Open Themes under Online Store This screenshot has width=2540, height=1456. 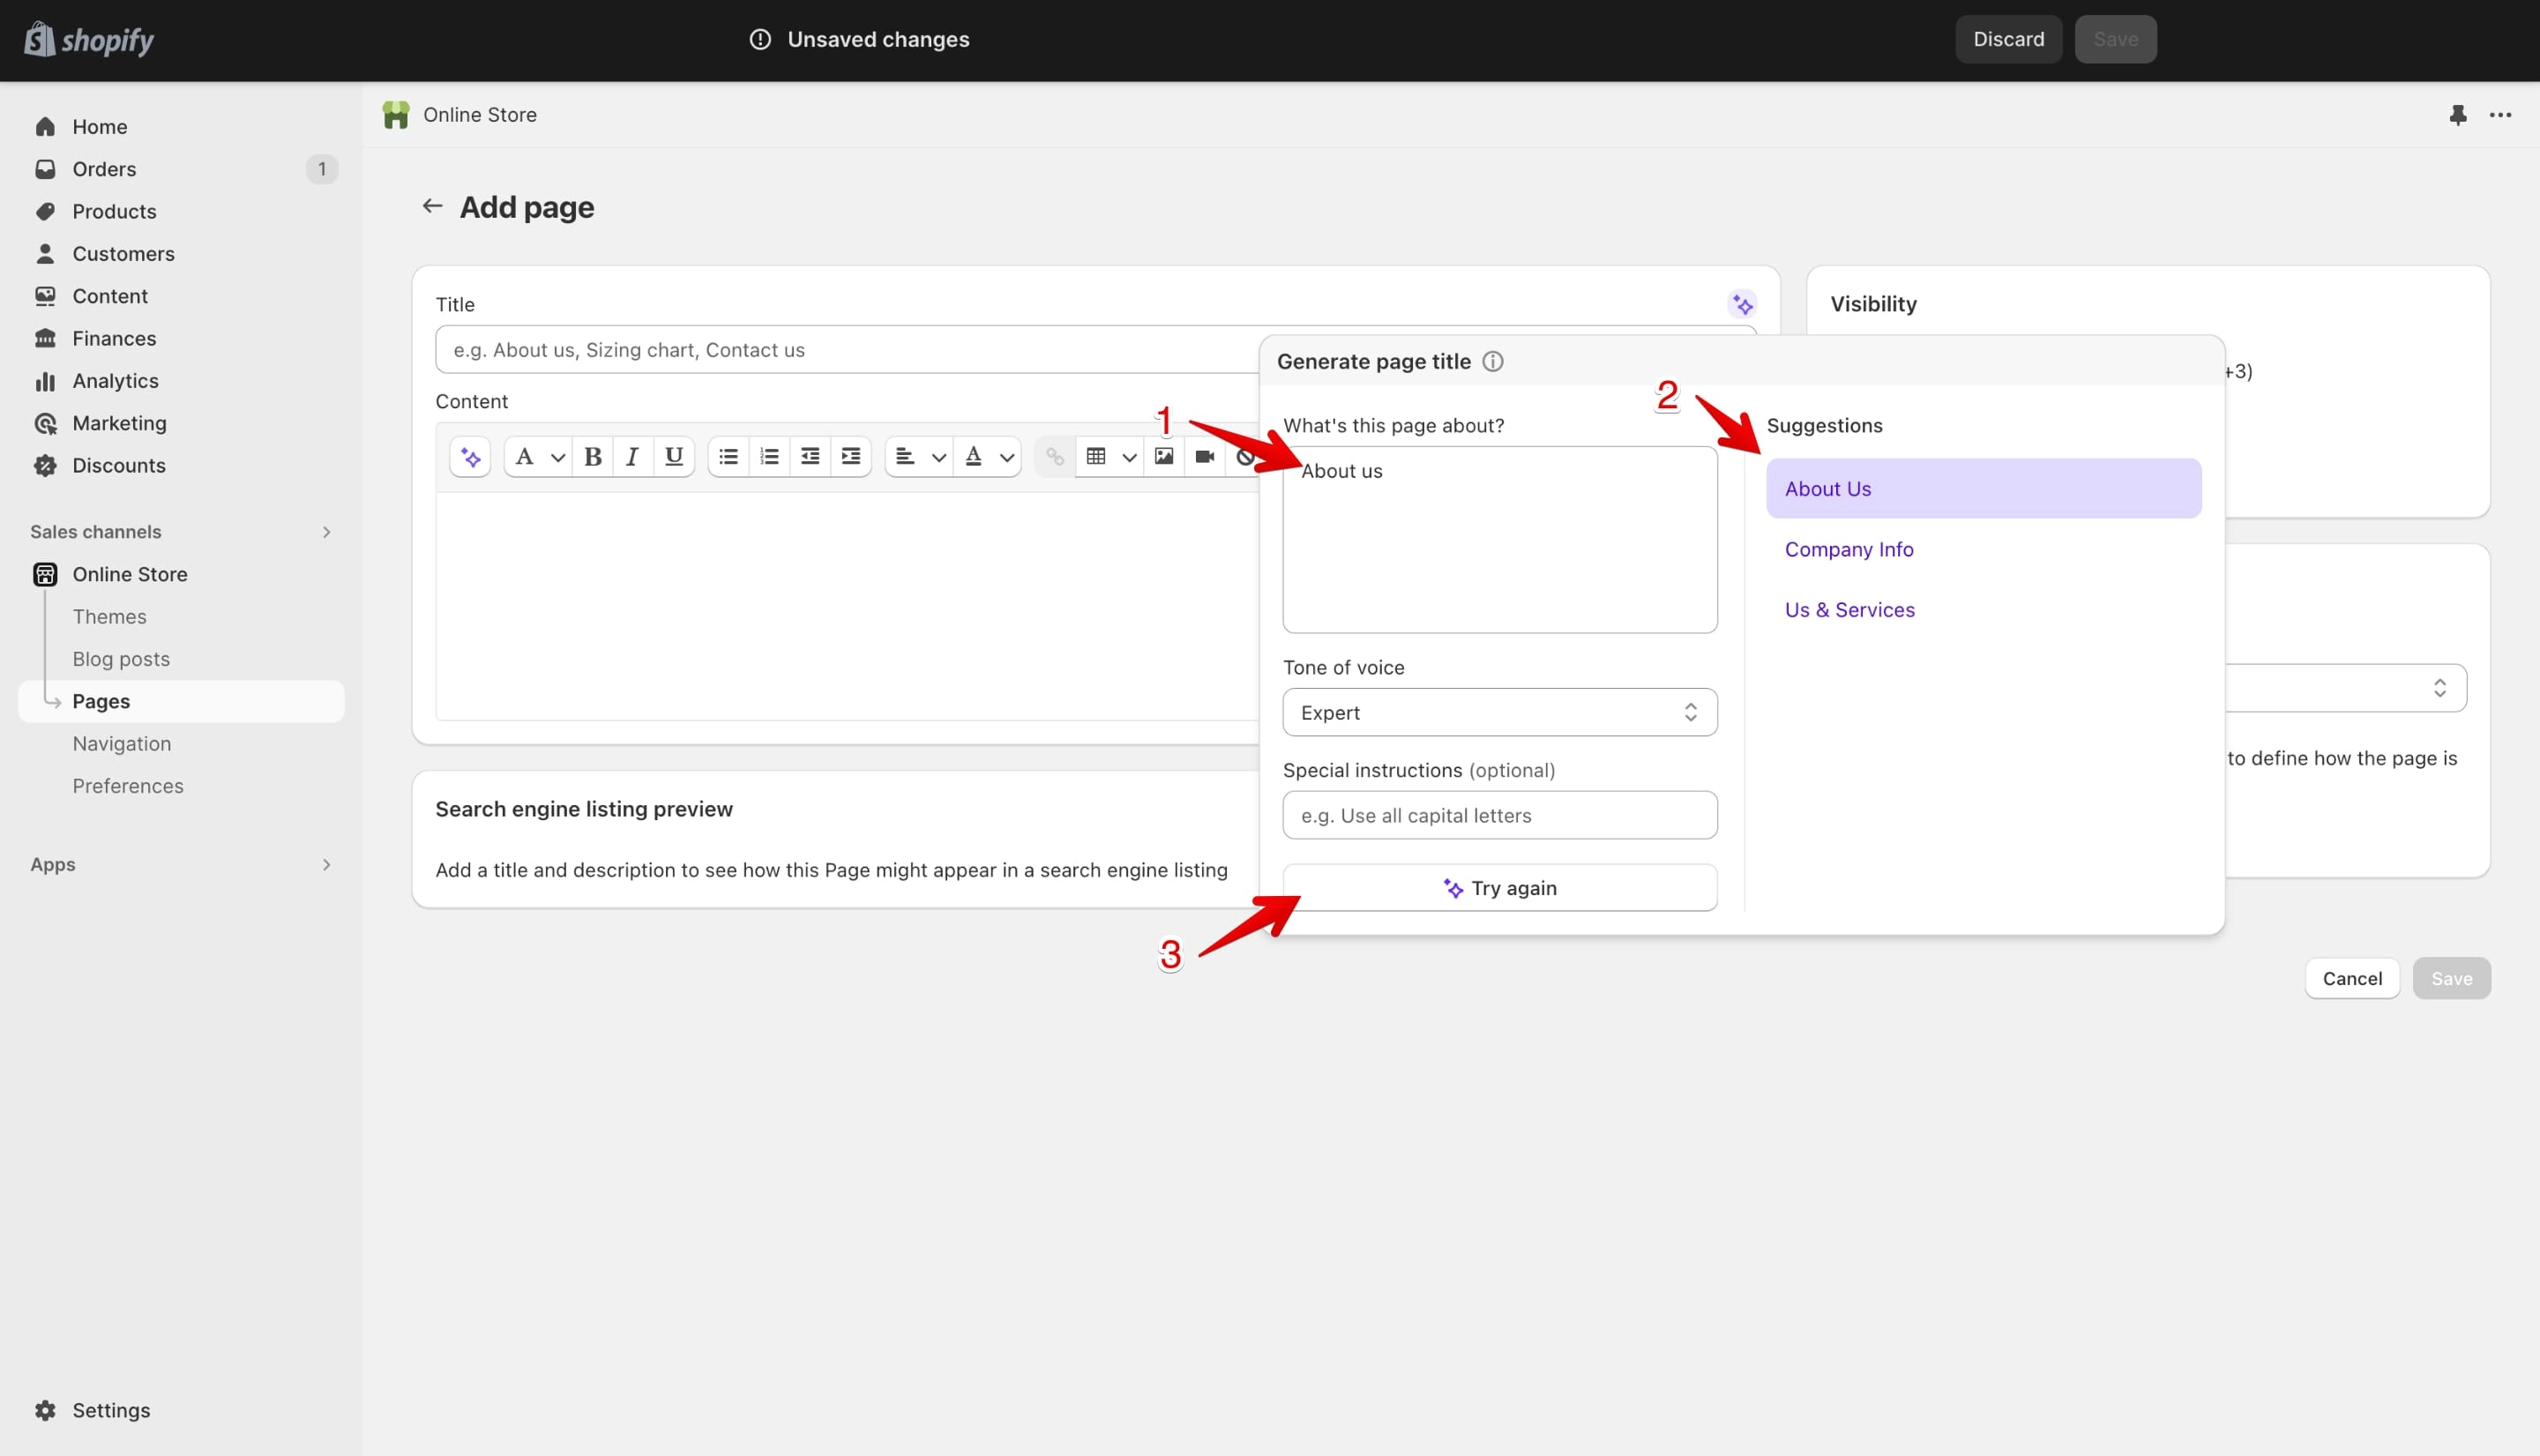click(109, 617)
